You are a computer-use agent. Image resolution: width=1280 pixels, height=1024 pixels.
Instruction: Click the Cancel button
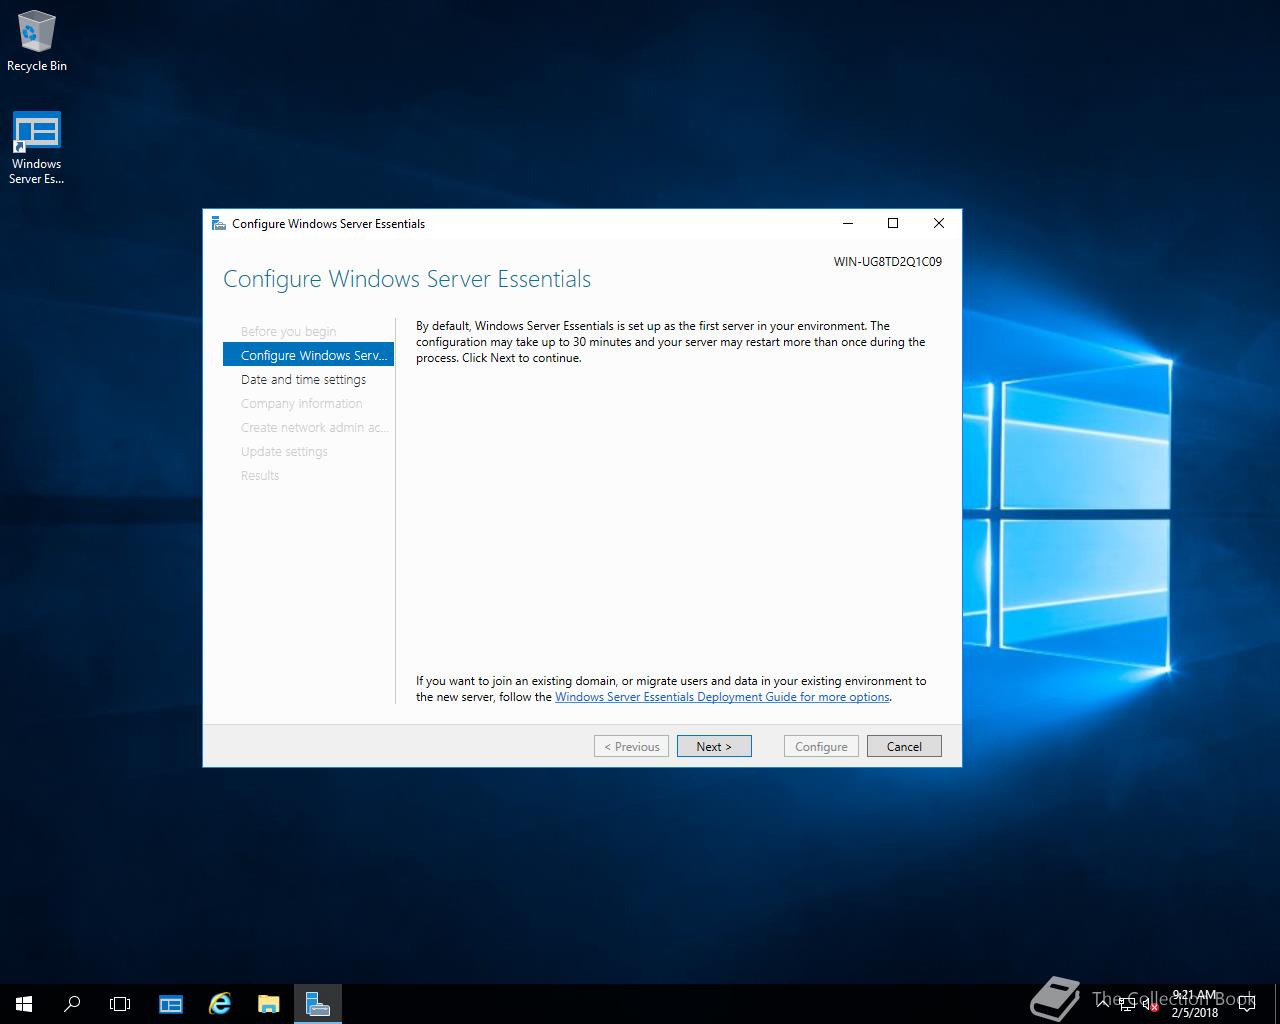coord(904,746)
